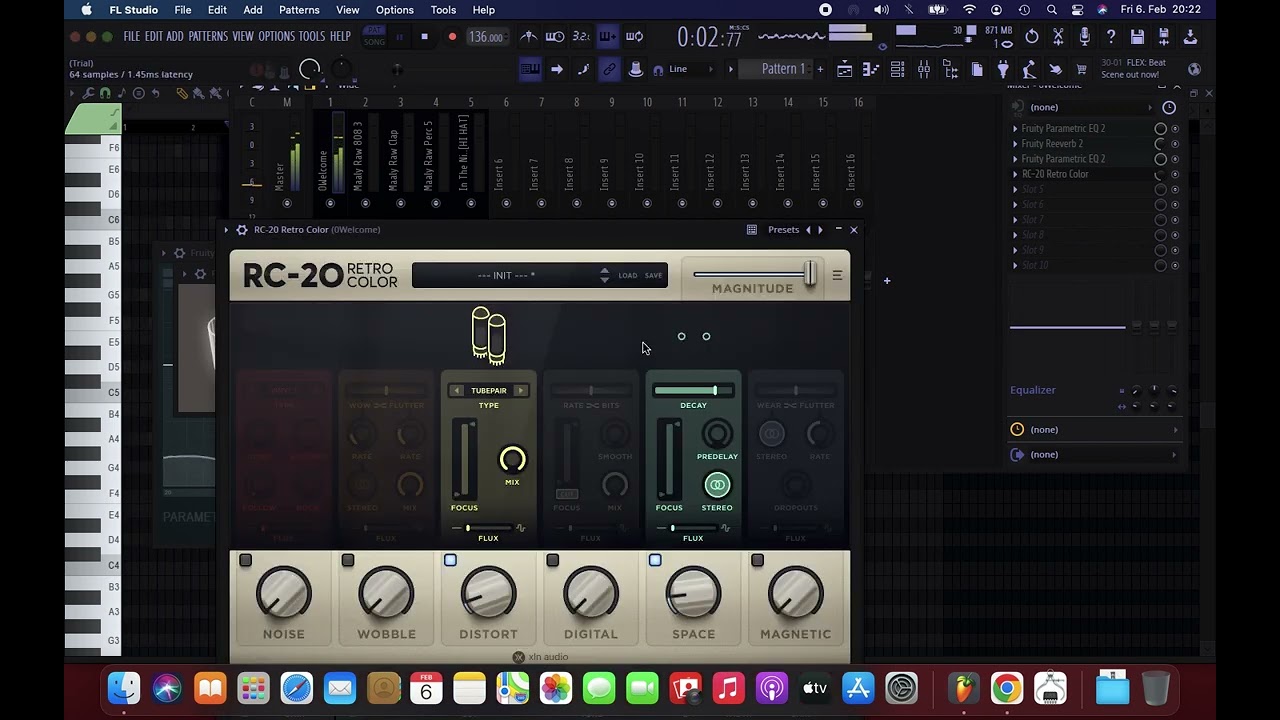Add a new pattern with plus button

click(x=820, y=69)
